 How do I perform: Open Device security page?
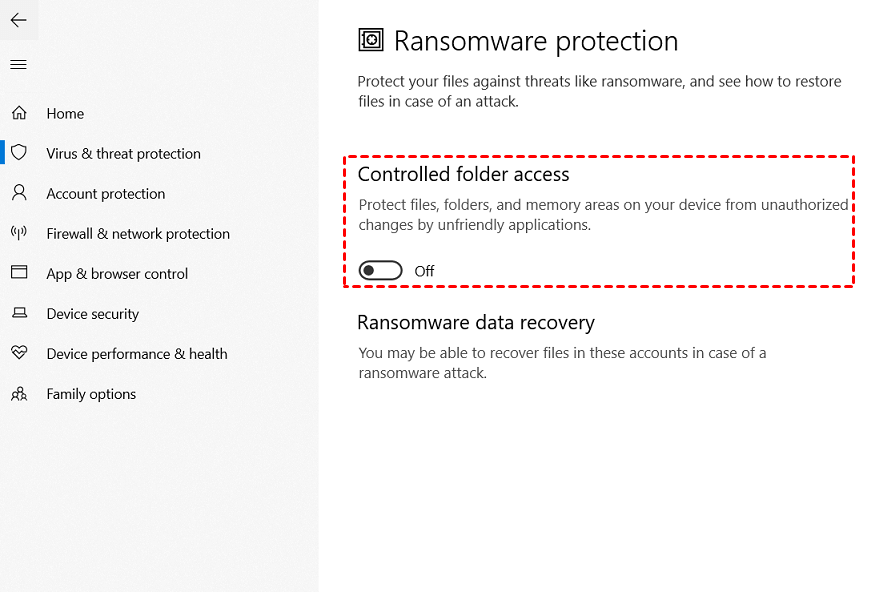(92, 314)
